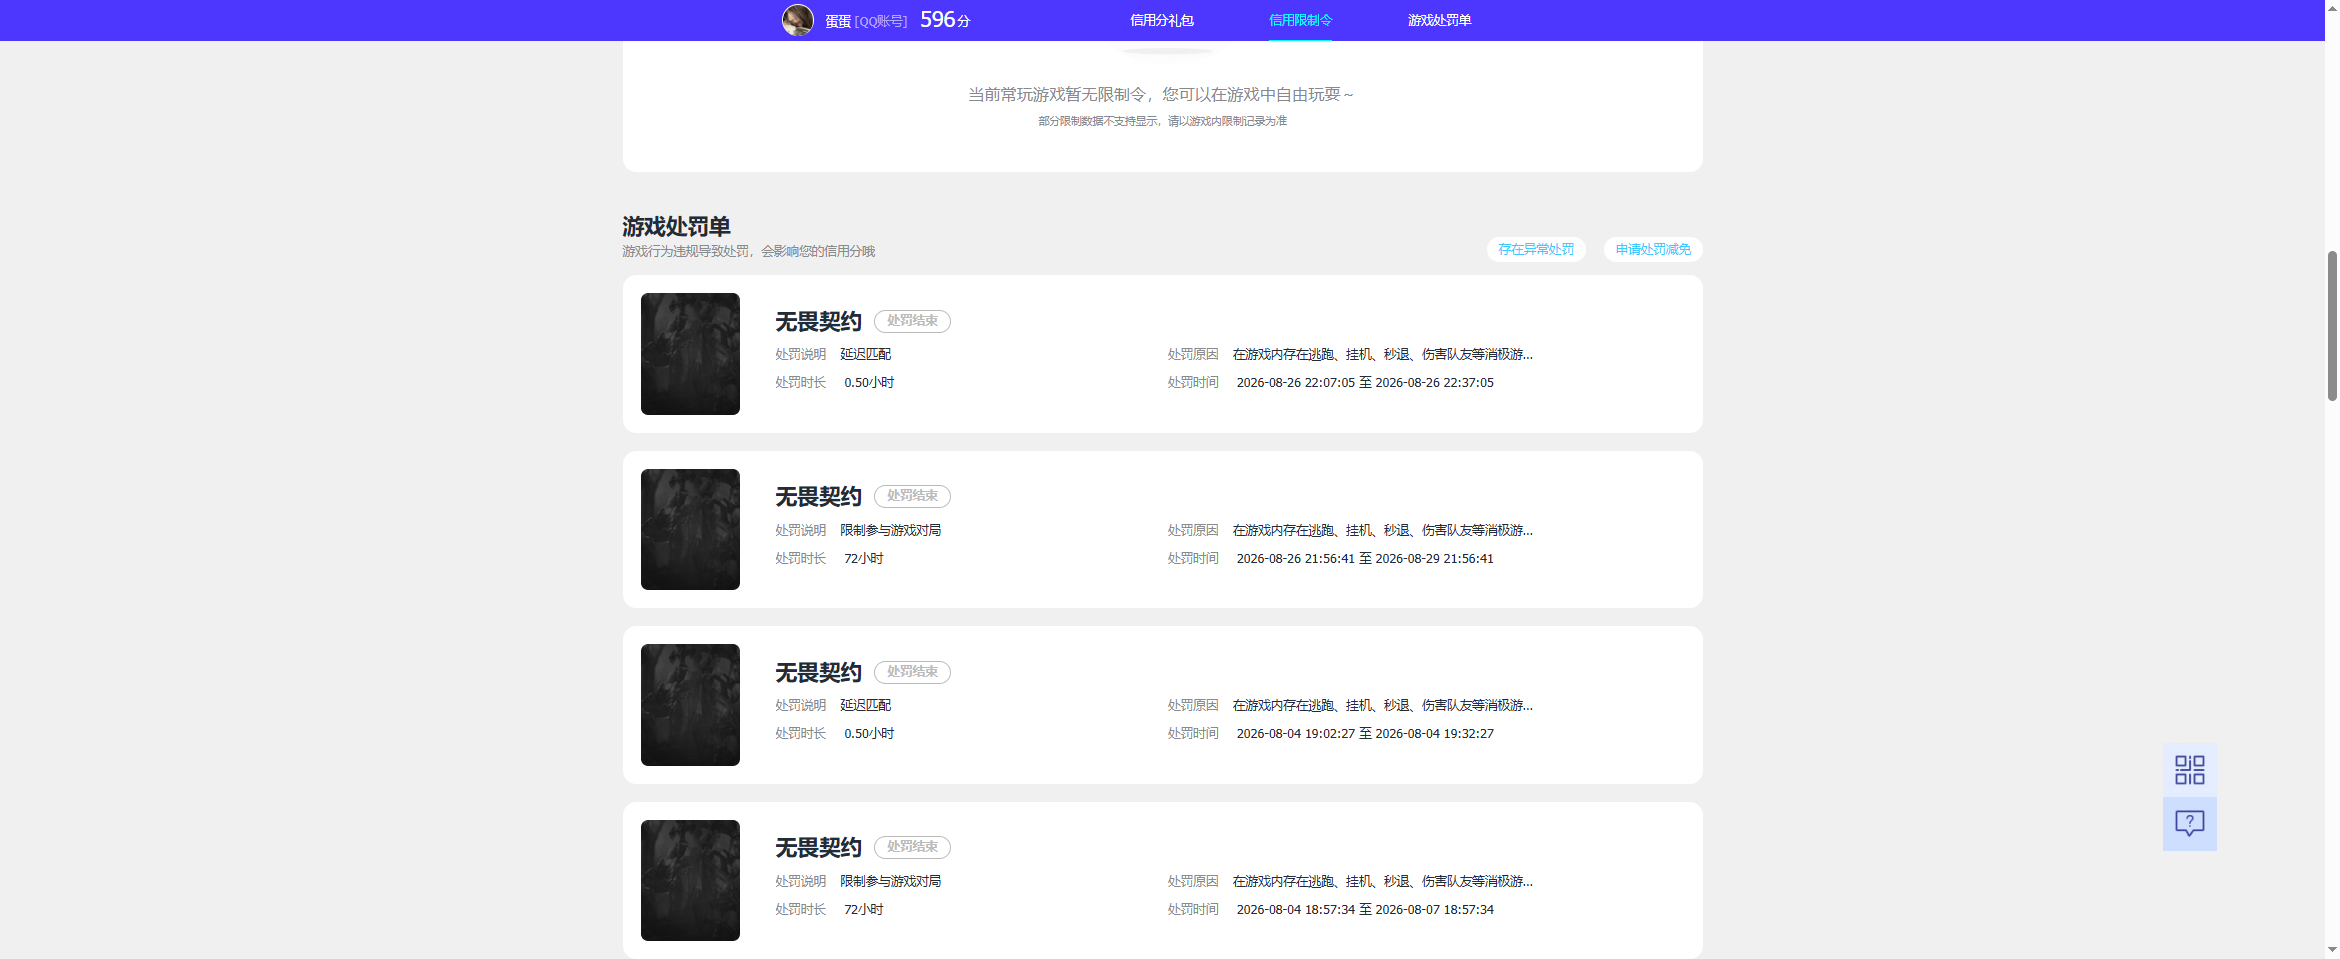Image resolution: width=2340 pixels, height=959 pixels.
Task: Click the 596分 credit score
Action: [x=945, y=20]
